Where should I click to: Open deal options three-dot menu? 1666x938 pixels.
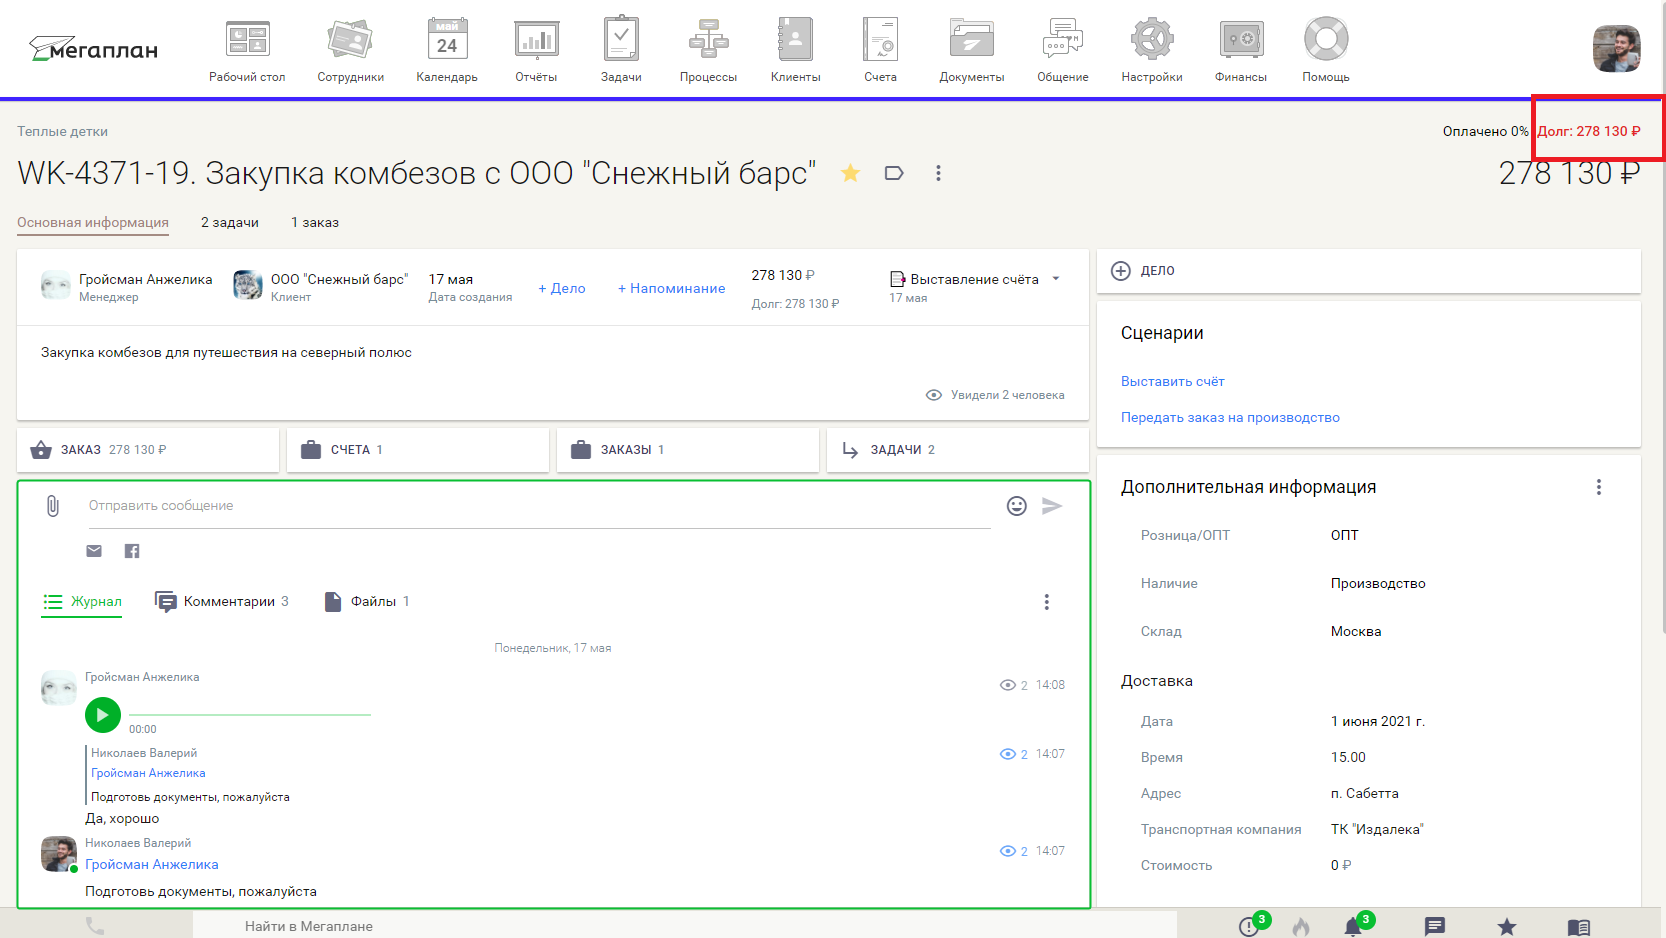[x=938, y=173]
